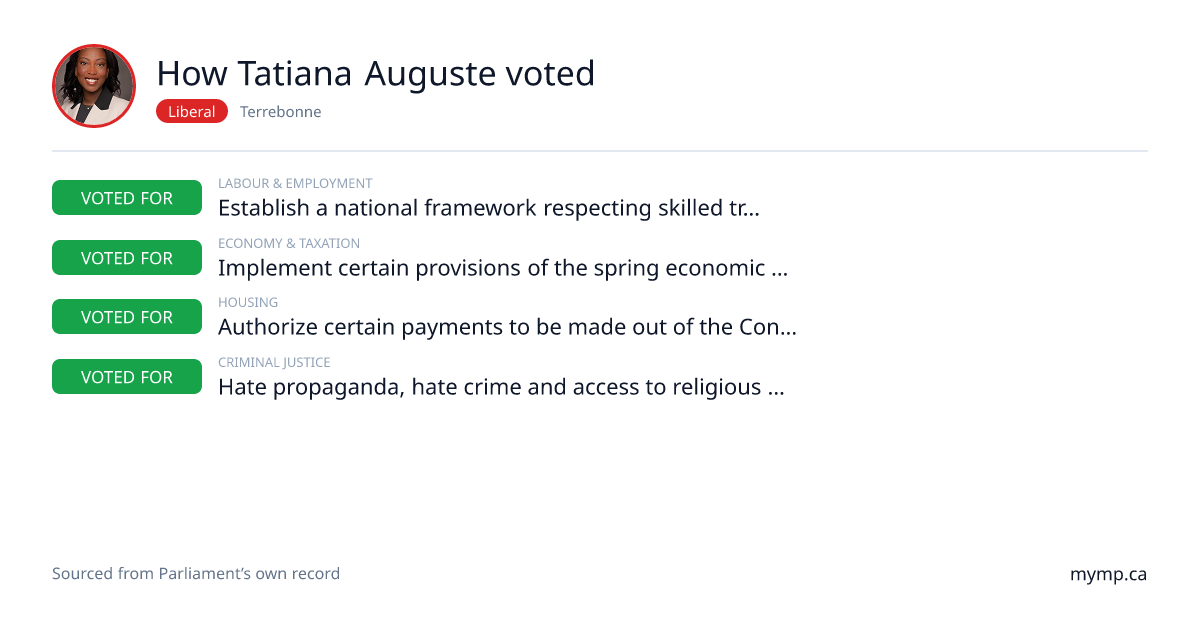Click VOTED FOR badge beside skilled trades framework
This screenshot has width=1200, height=630.
pos(127,198)
